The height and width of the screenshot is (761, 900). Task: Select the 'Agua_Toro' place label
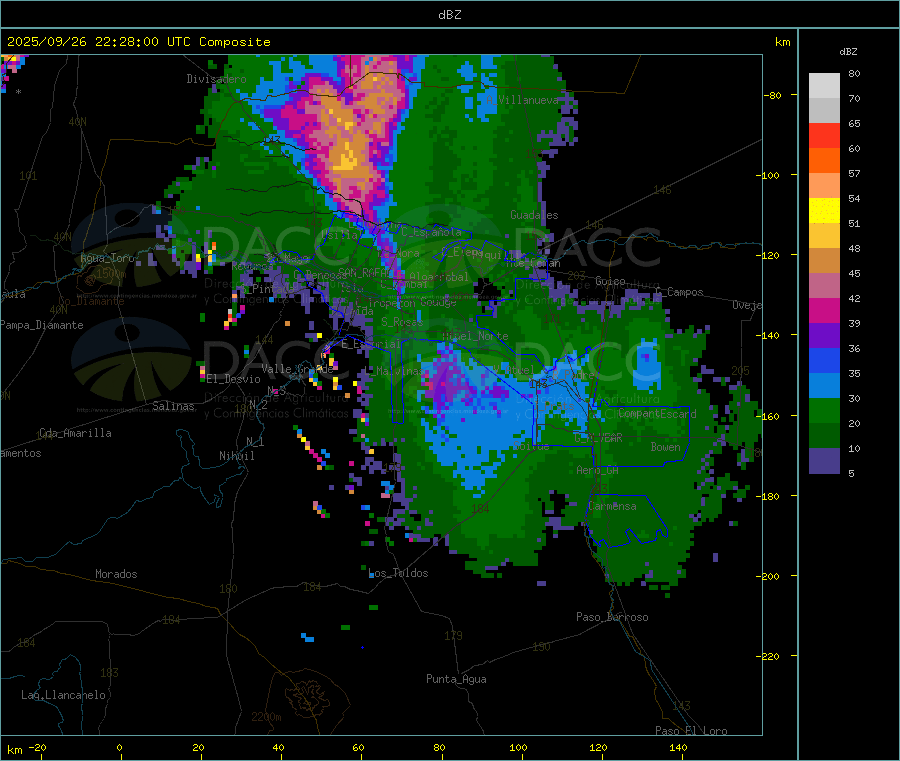pos(107,258)
